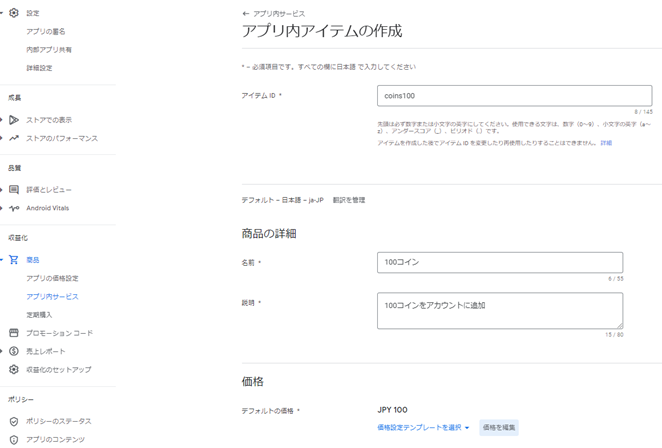
Task: Click the 名前 field containing 100コイン
Action: click(500, 262)
